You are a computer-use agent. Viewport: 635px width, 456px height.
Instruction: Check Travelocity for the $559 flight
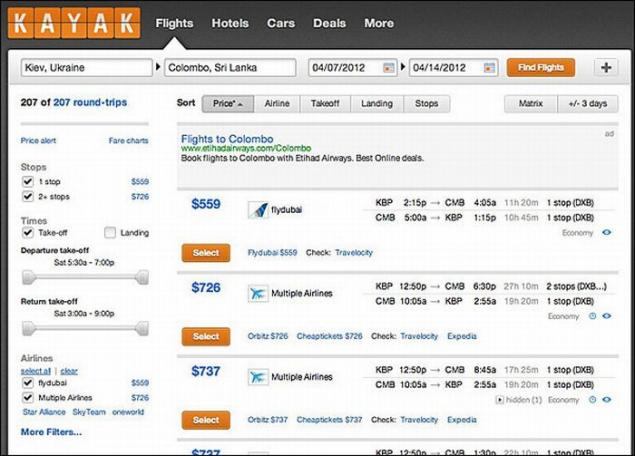coord(354,253)
